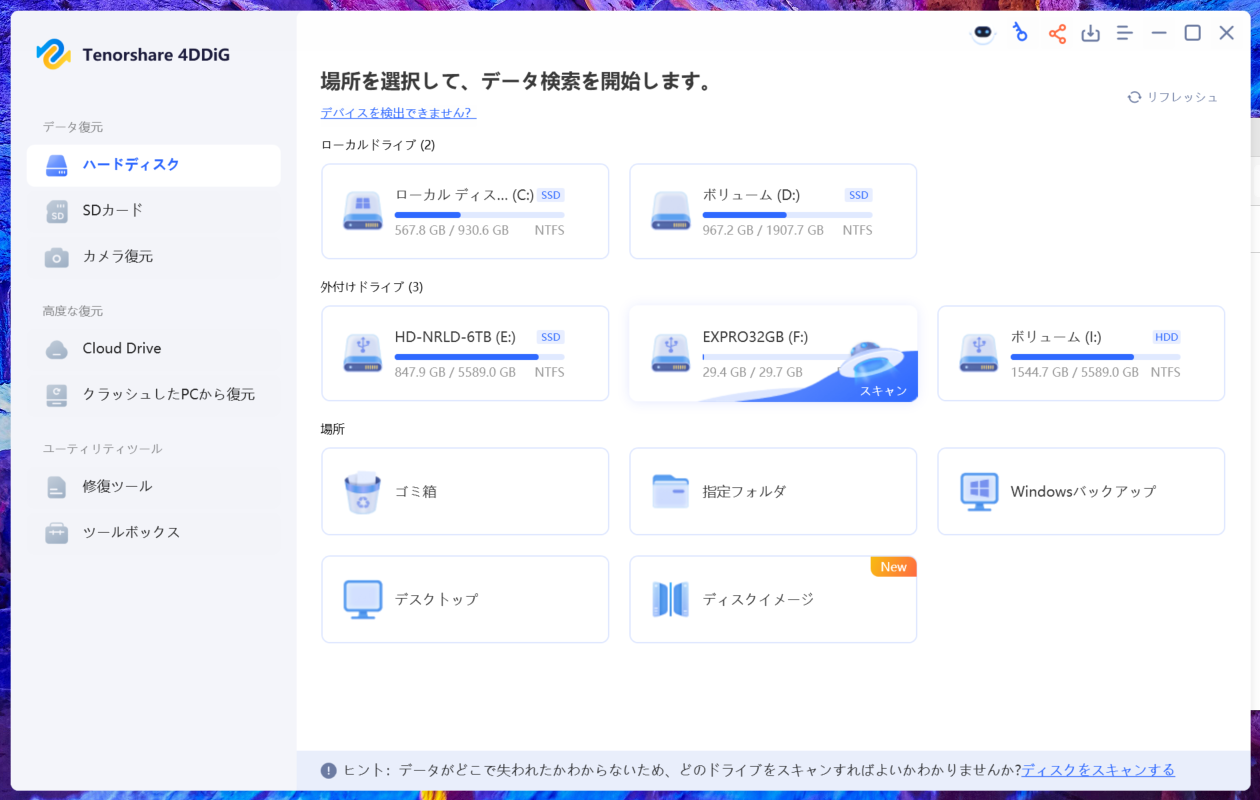The width and height of the screenshot is (1260, 800).
Task: Click the Windowsバックアップ icon
Action: tap(978, 492)
